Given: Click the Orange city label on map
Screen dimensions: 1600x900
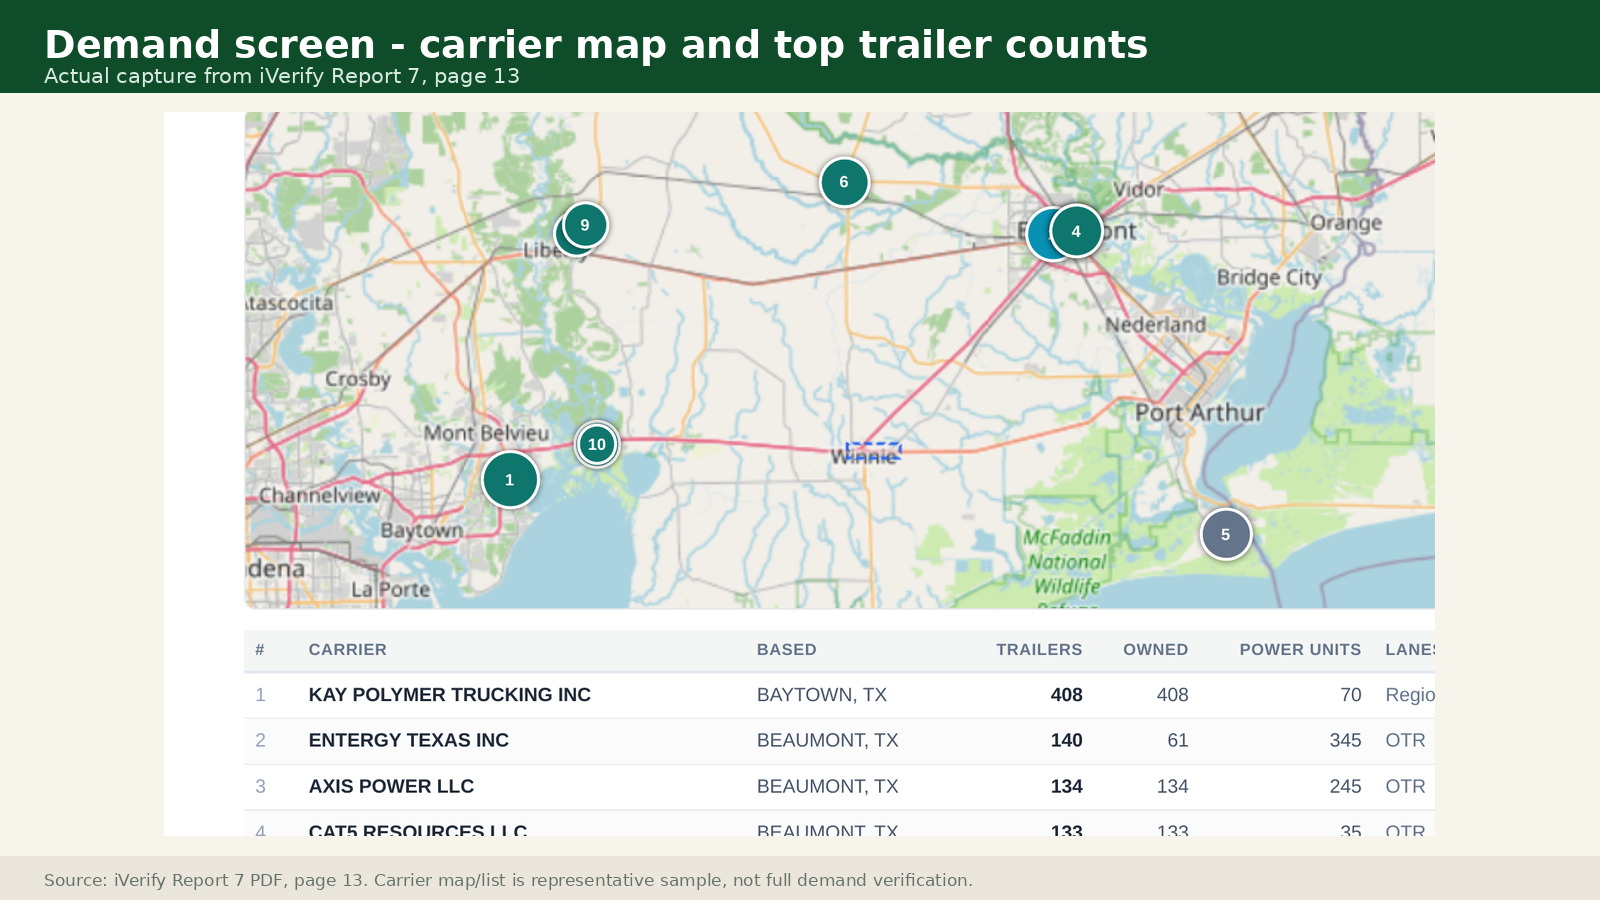Looking at the screenshot, I should click(1346, 223).
